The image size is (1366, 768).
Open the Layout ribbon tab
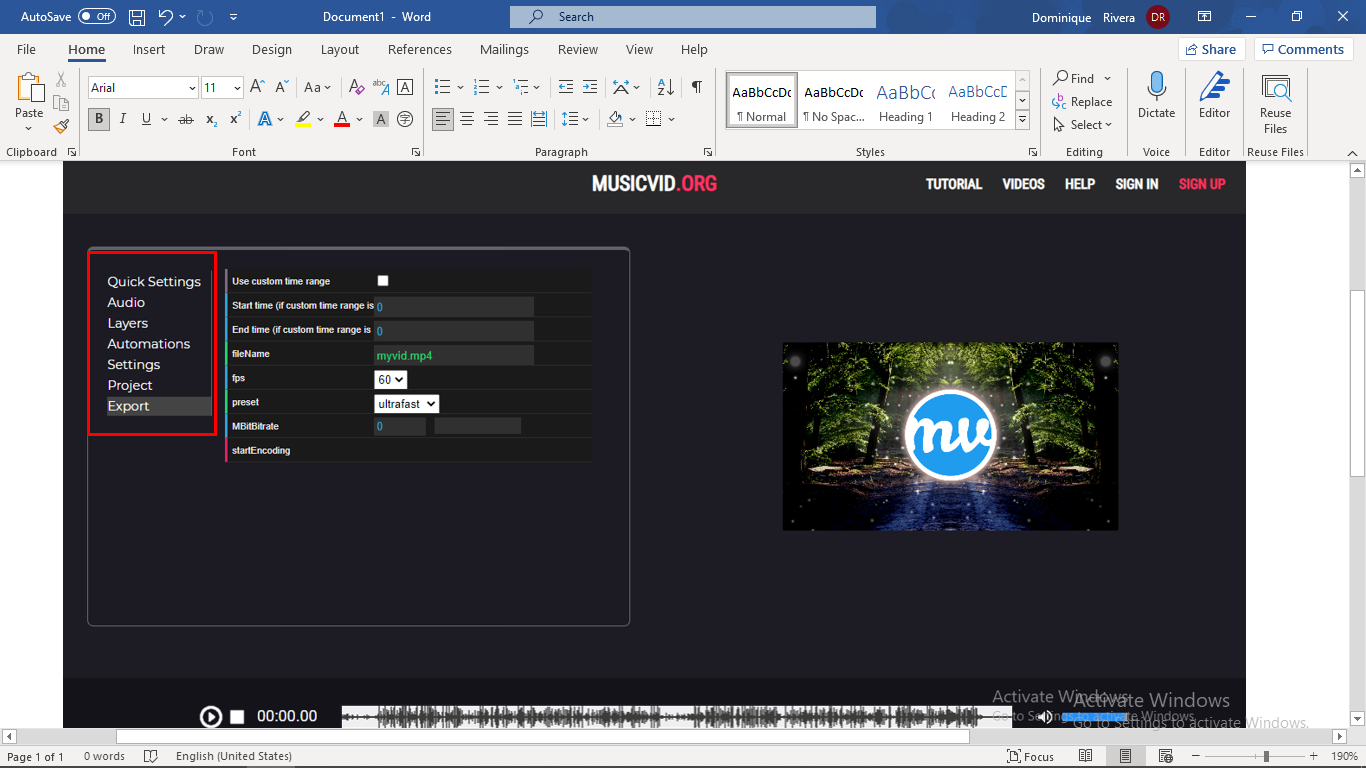(x=340, y=49)
